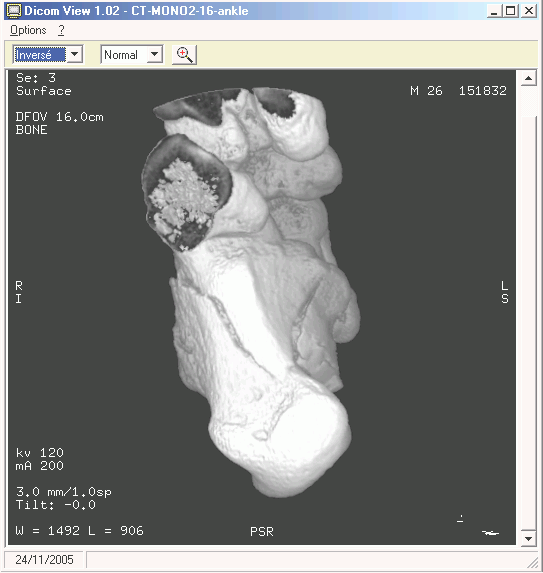543x573 pixels.
Task: Click the vertical scrollbar thumb
Action: click(528, 323)
